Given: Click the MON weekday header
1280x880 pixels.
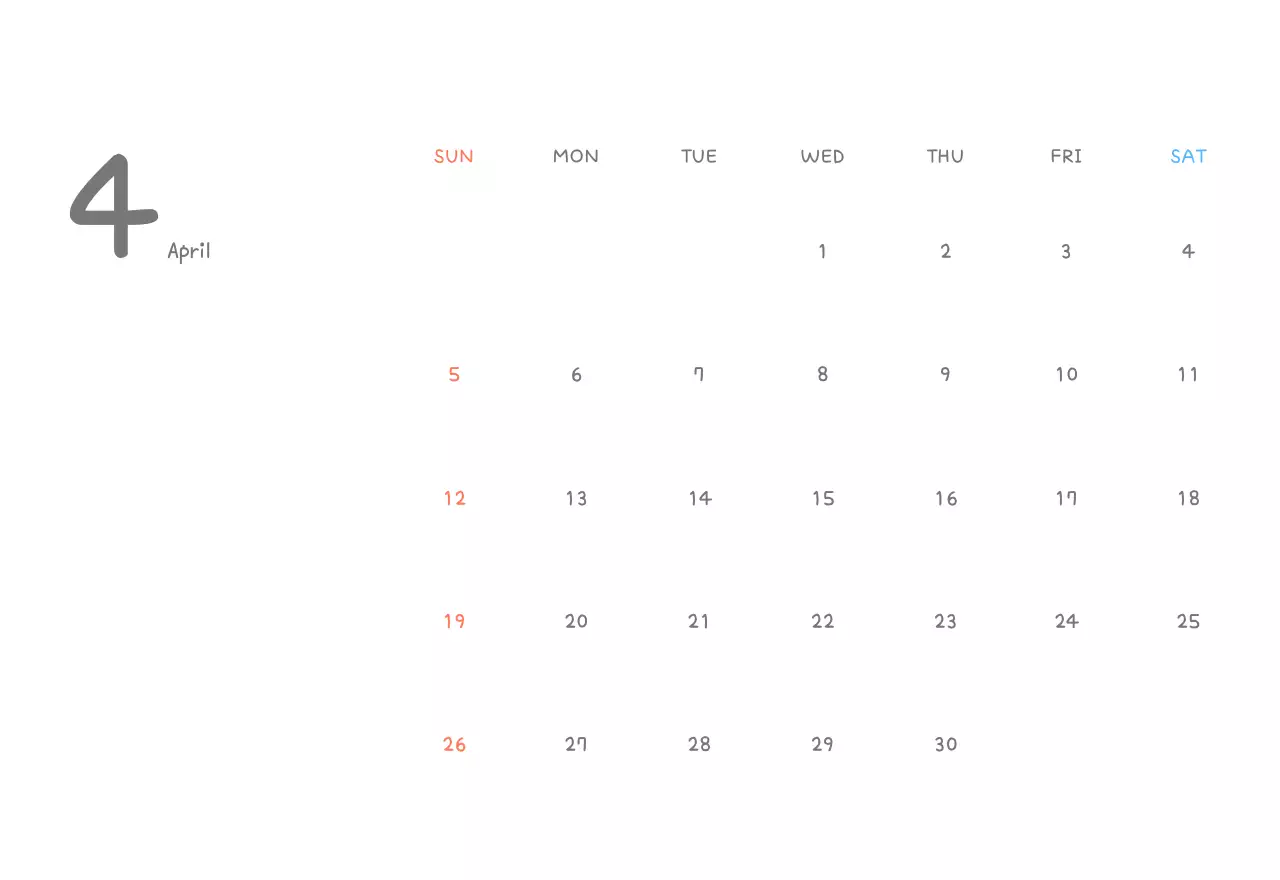Looking at the screenshot, I should [x=576, y=156].
